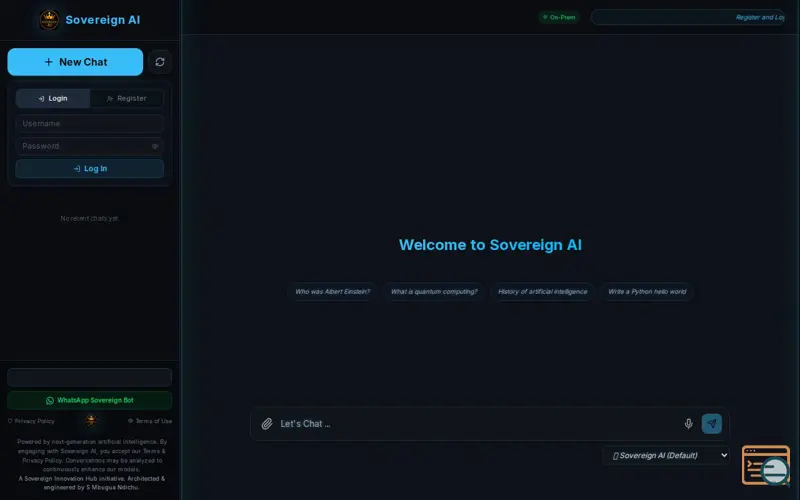Pick 'History of artificial intelligence' suggestion
Screen dimensions: 800x500
click(542, 292)
